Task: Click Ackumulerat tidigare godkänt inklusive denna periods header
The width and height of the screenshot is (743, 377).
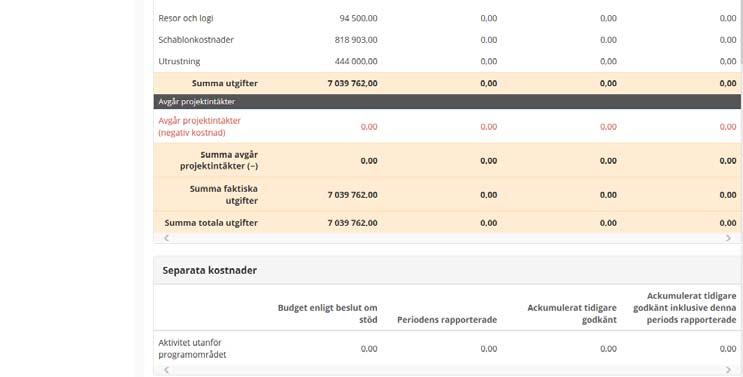Action: click(685, 308)
